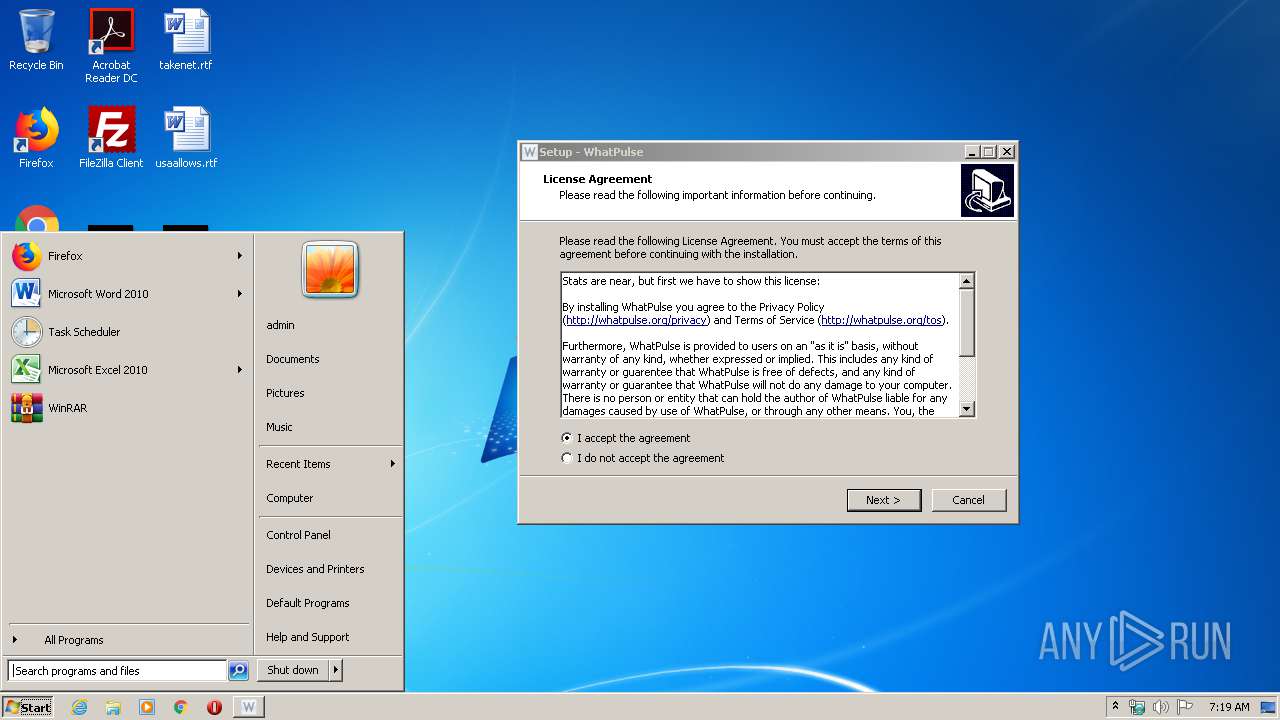Open Opera browser from the taskbar
This screenshot has height=720, width=1280.
[x=214, y=707]
